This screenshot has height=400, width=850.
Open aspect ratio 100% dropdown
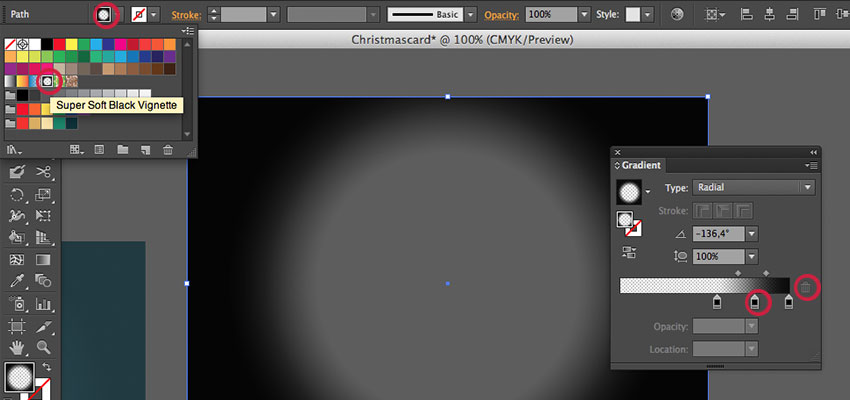(751, 256)
